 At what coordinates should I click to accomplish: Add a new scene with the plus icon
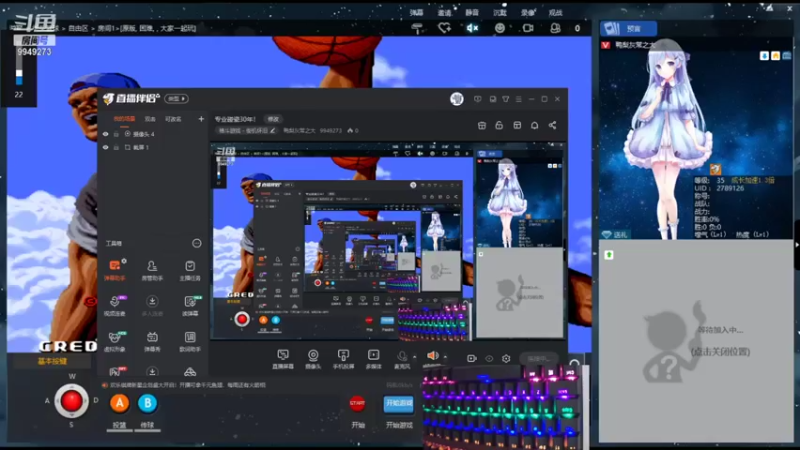tap(201, 119)
